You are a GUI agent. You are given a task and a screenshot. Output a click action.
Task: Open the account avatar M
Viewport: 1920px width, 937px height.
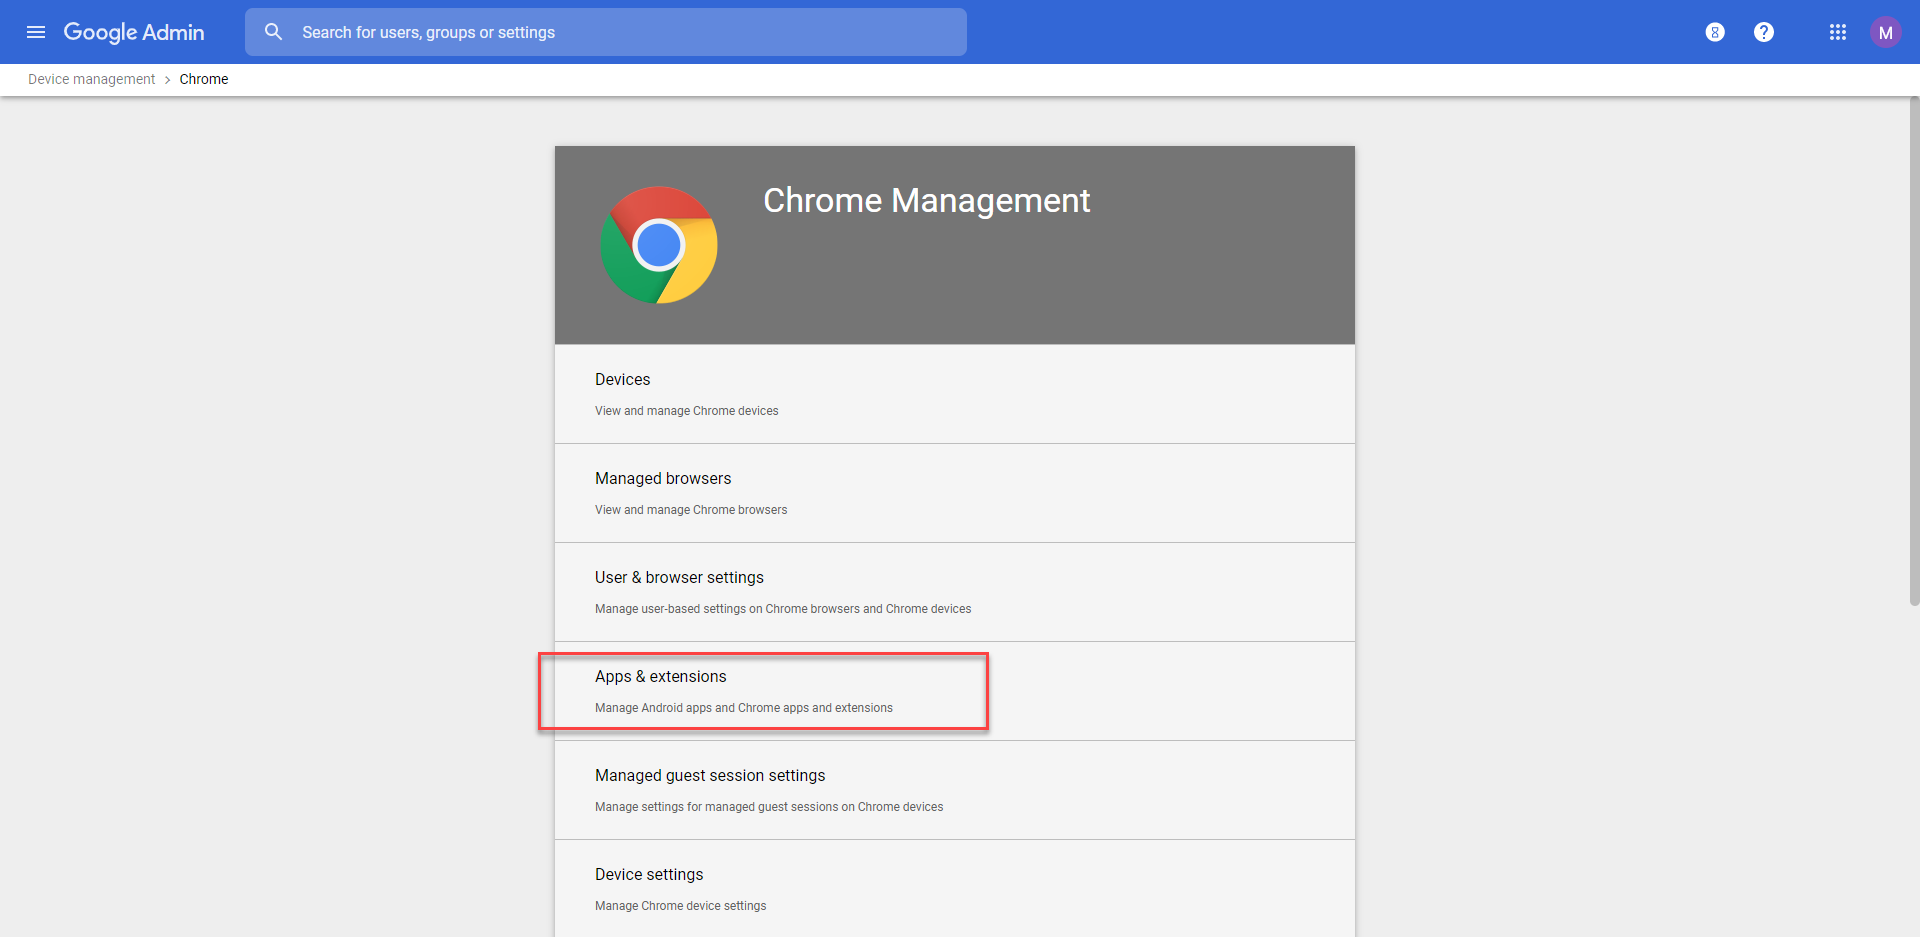(1885, 32)
